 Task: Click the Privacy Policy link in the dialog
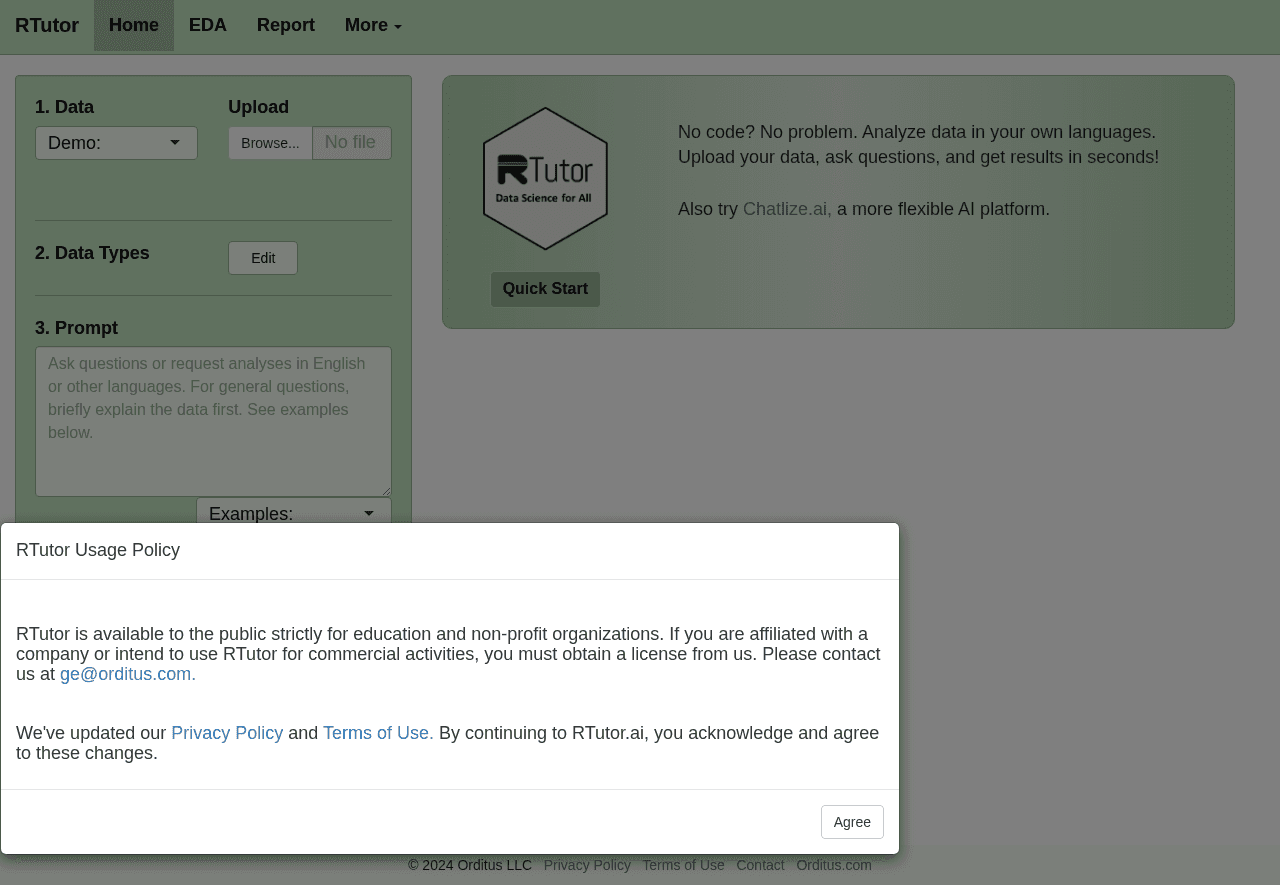(227, 733)
